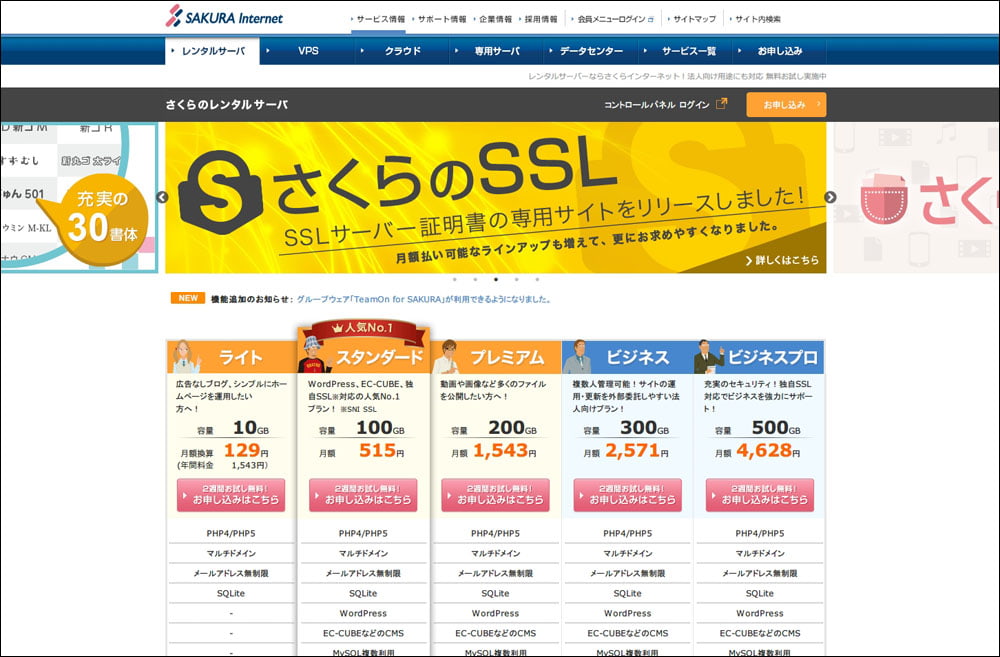This screenshot has height=657, width=1000.
Task: Show the previous carousel banner arrow
Action: pos(162,197)
